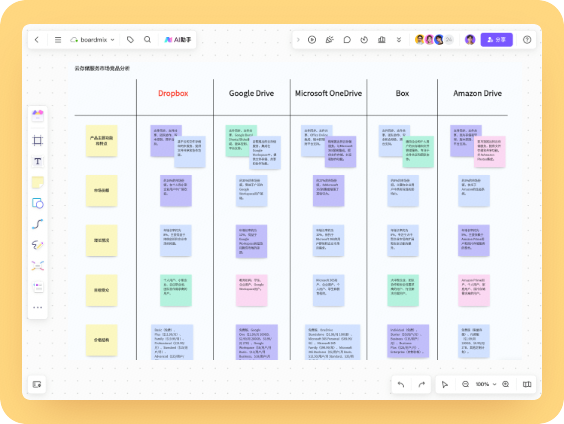Screen dimensions: 564x424
Task: Select the Sticky Note tool
Action: (x=38, y=182)
